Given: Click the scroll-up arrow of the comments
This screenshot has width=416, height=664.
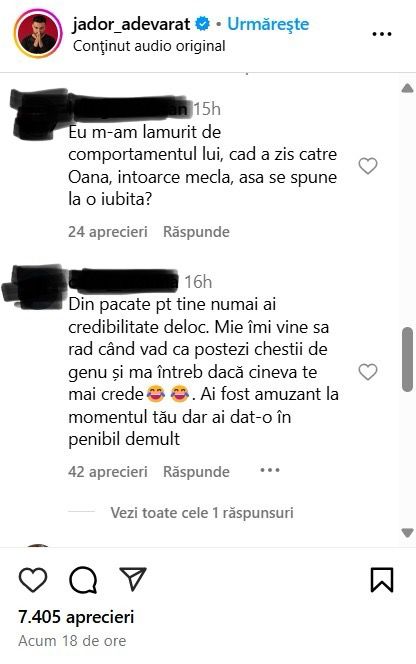Looking at the screenshot, I should (x=407, y=88).
